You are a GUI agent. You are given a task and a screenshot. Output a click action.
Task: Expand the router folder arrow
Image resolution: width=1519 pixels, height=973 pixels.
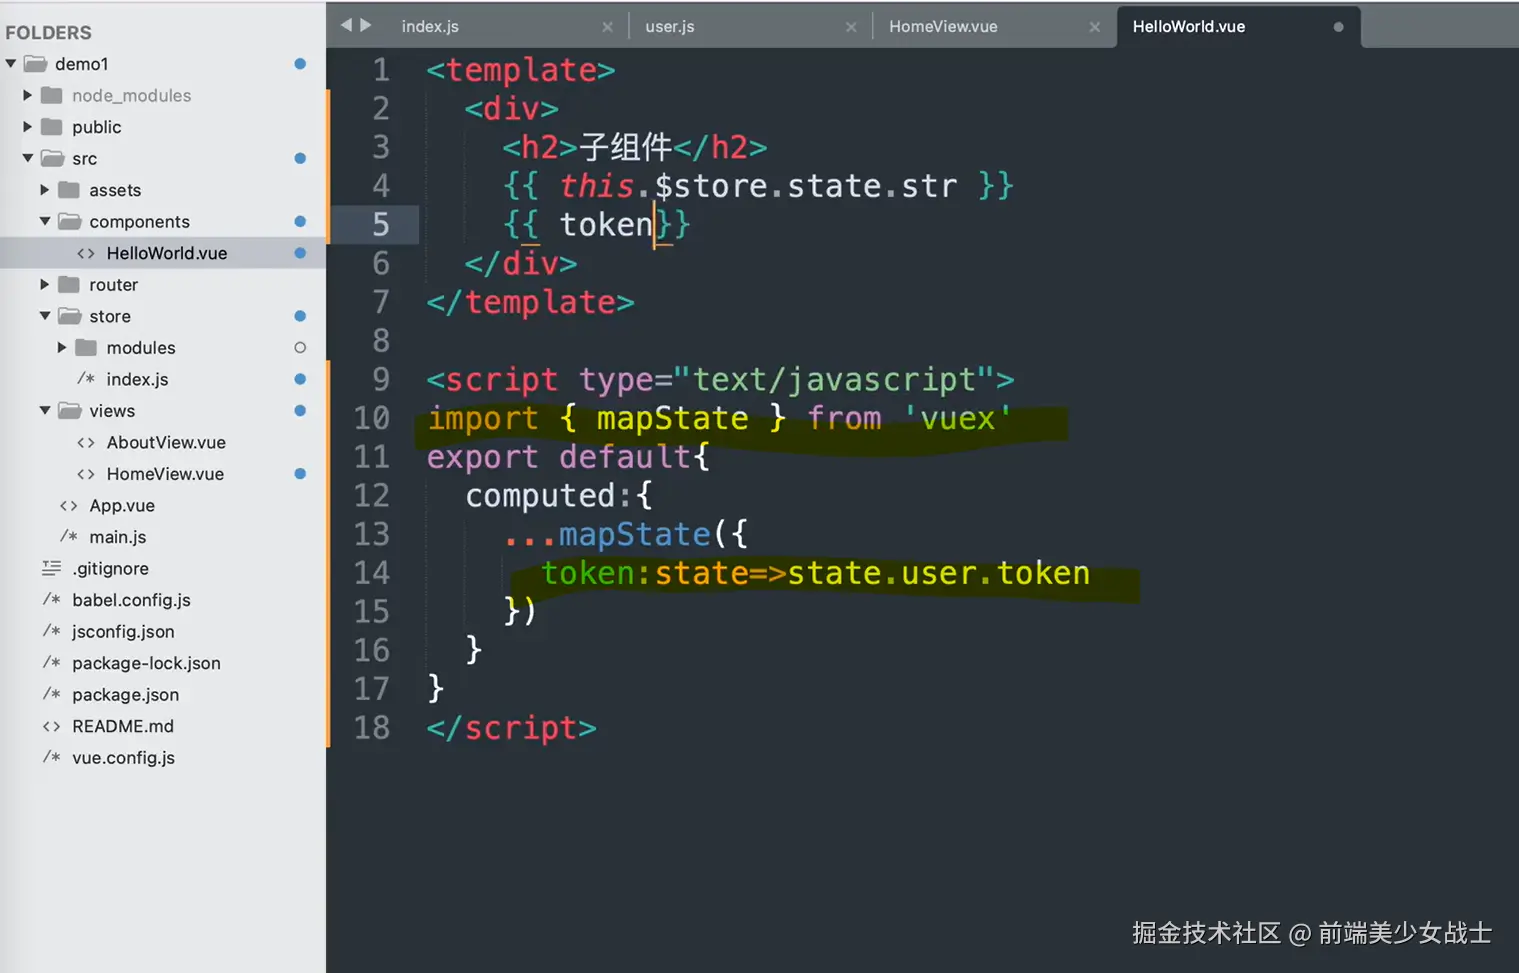pos(45,285)
